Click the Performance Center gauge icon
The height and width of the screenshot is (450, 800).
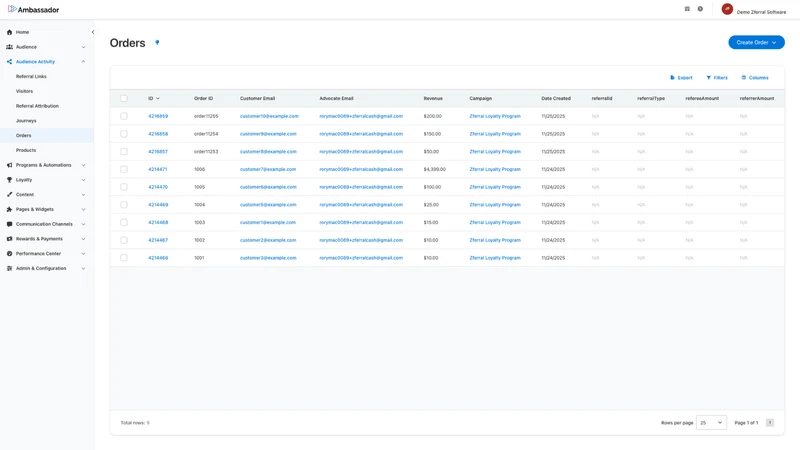coord(9,254)
